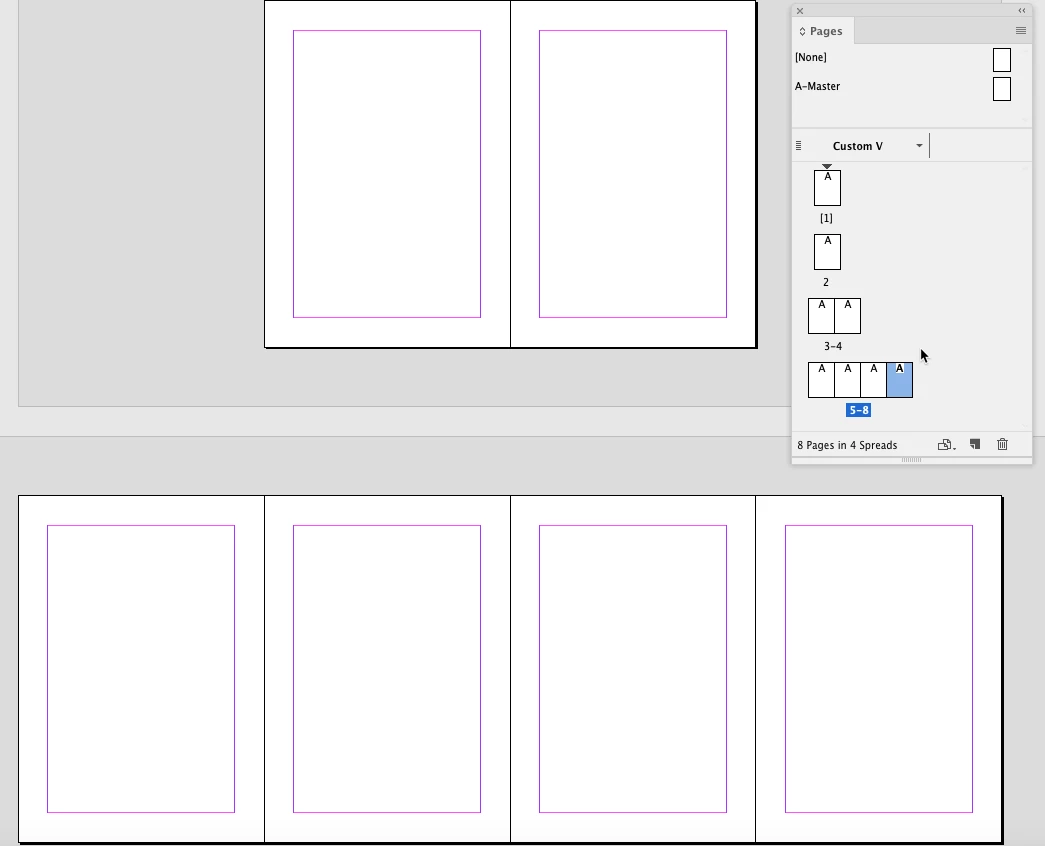Viewport: 1045px width, 846px height.
Task: Click the 5-8 spread label
Action: click(858, 410)
